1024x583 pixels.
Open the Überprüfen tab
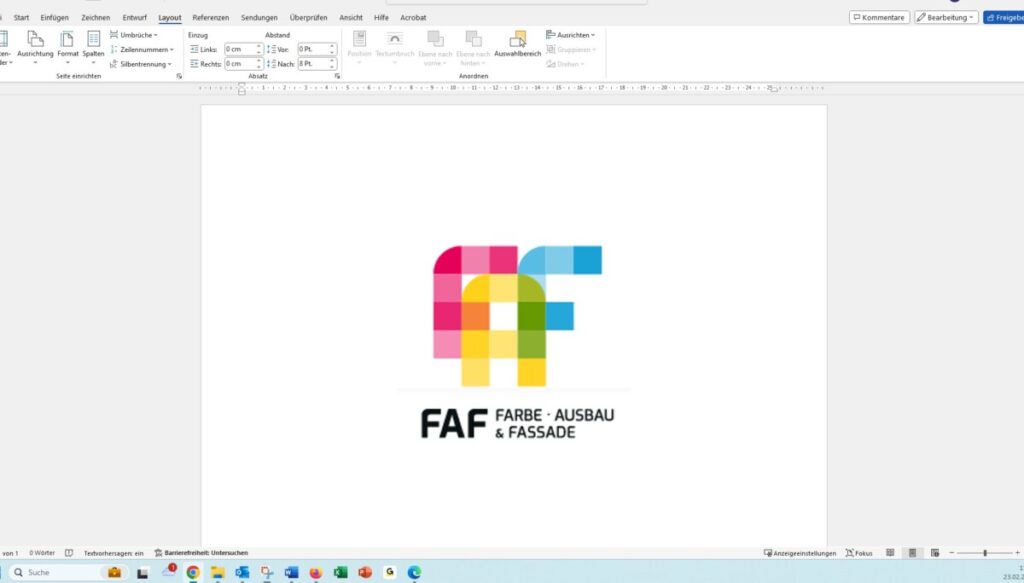point(308,18)
